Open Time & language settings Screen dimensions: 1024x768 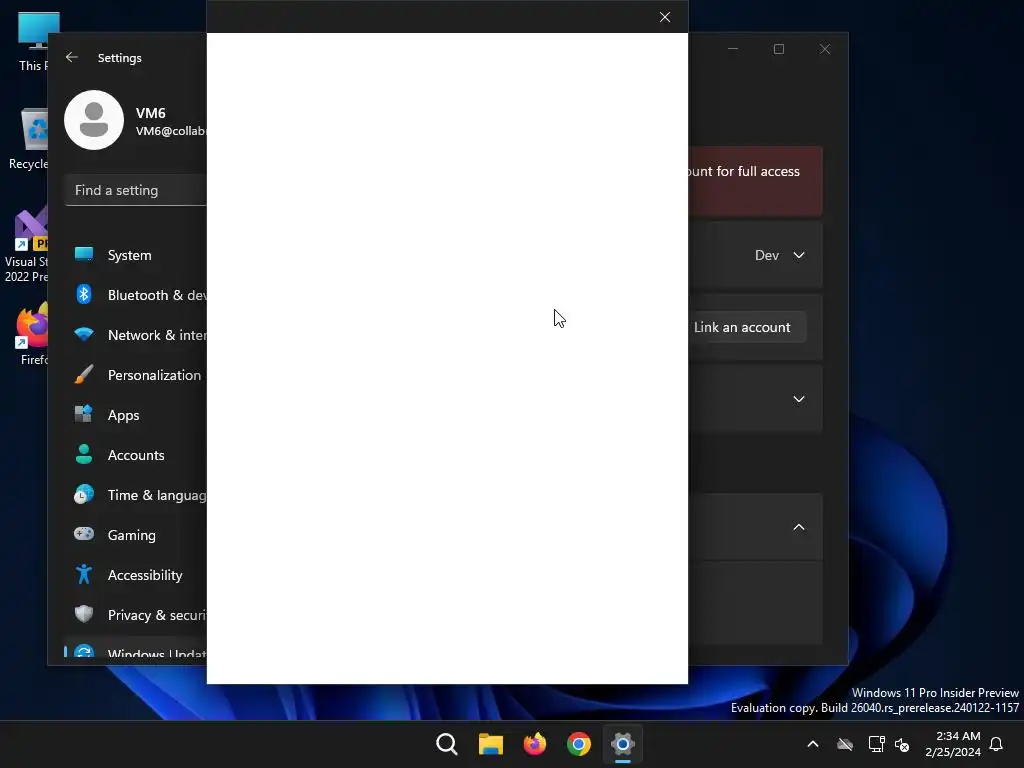[x=136, y=494]
